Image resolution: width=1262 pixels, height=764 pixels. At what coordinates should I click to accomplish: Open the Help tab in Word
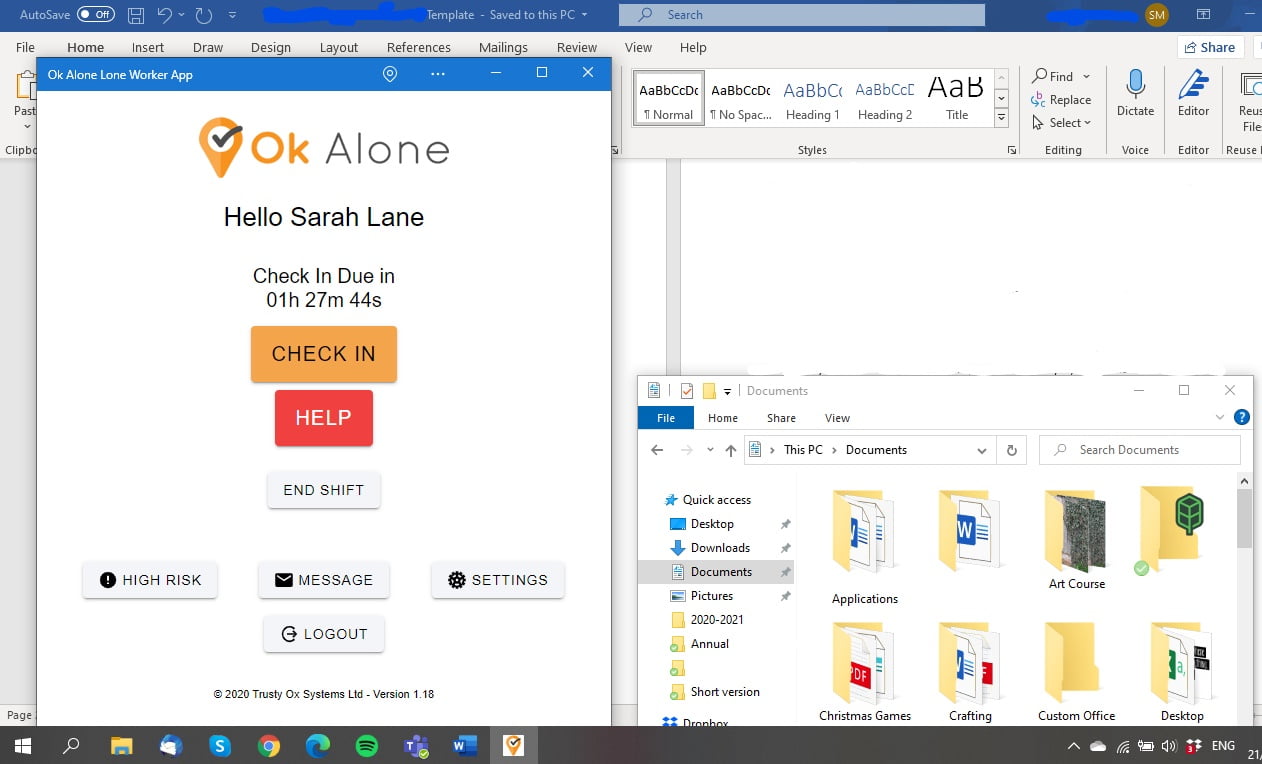pyautogui.click(x=693, y=47)
